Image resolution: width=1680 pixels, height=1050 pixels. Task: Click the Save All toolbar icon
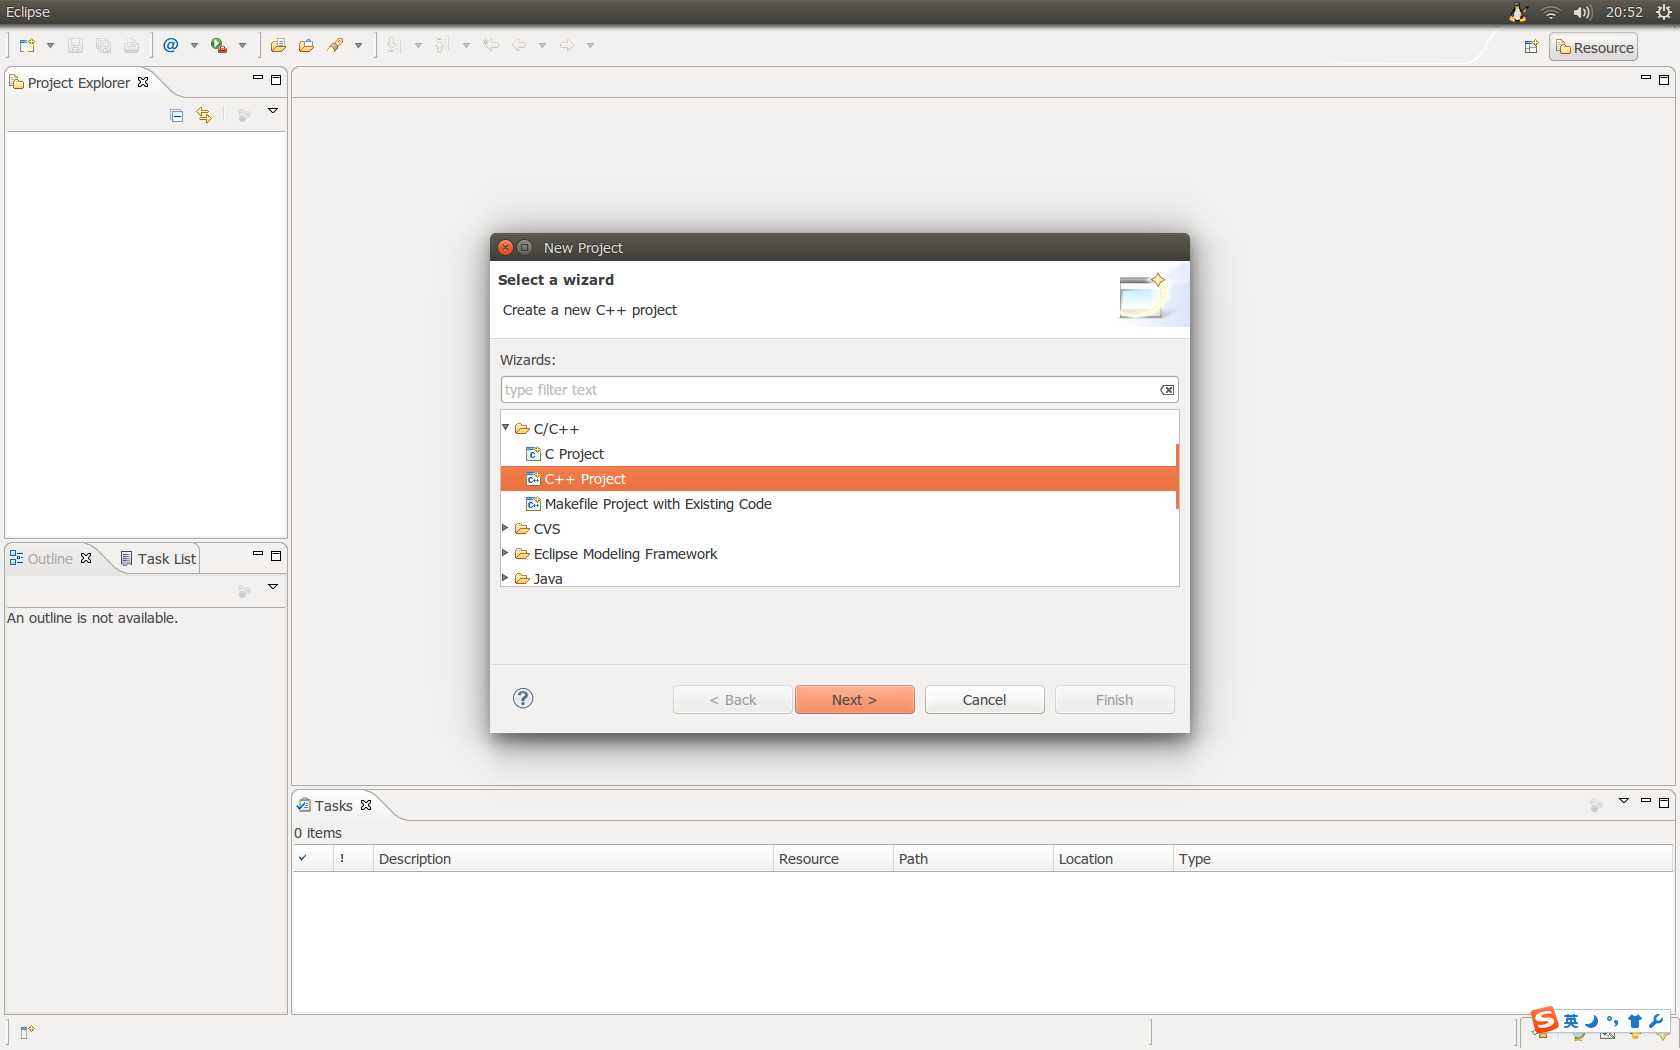(103, 46)
